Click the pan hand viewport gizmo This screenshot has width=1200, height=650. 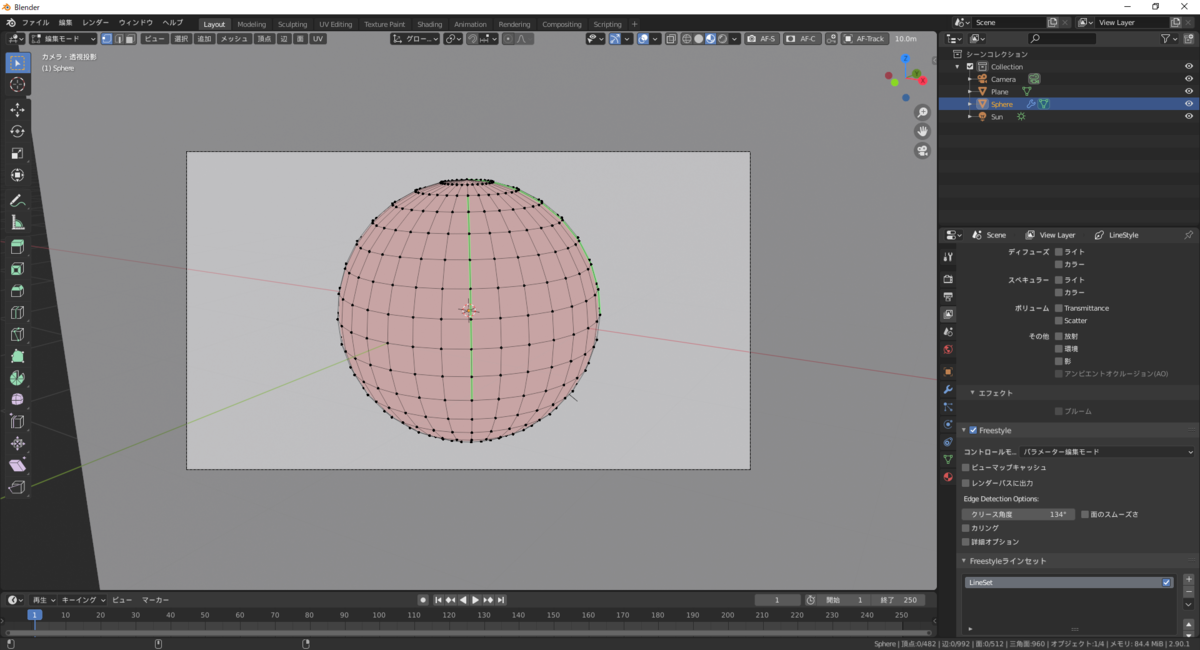point(922,131)
